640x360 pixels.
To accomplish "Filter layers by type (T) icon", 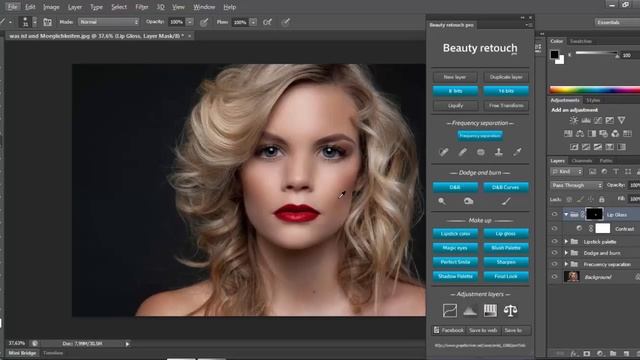I will coord(616,172).
